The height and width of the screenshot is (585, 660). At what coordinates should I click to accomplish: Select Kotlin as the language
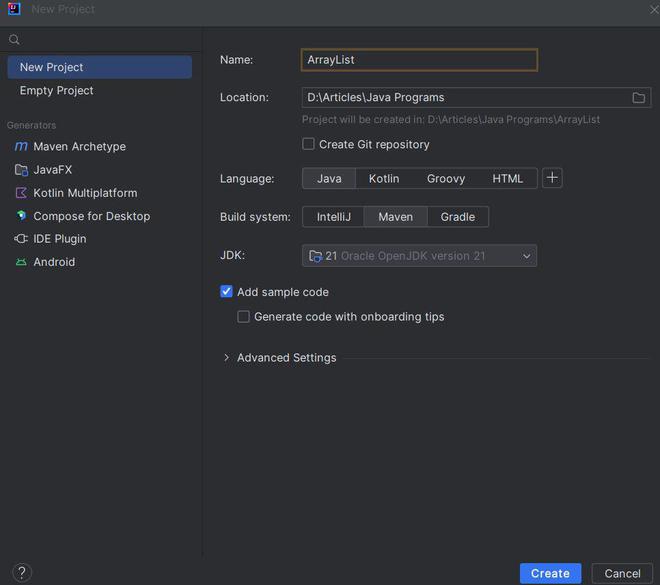(x=384, y=179)
